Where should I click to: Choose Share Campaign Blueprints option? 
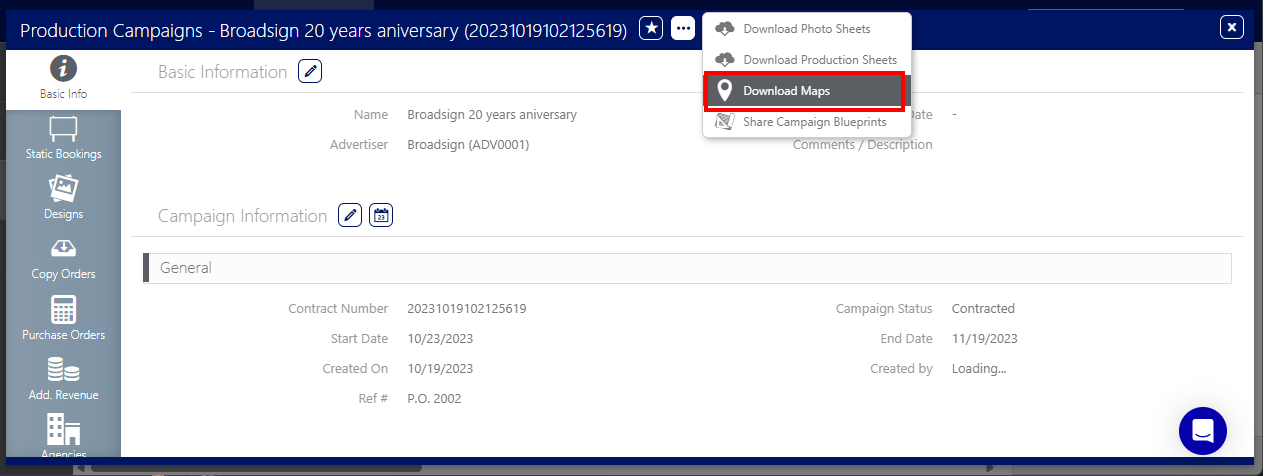pos(807,122)
